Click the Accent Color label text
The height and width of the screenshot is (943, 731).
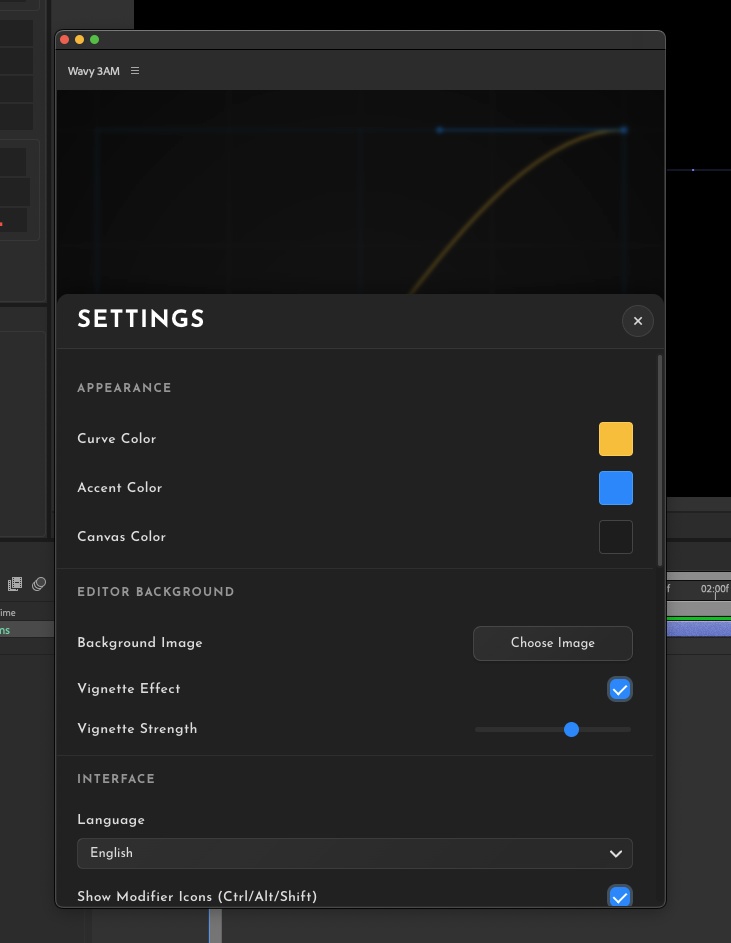pyautogui.click(x=120, y=488)
